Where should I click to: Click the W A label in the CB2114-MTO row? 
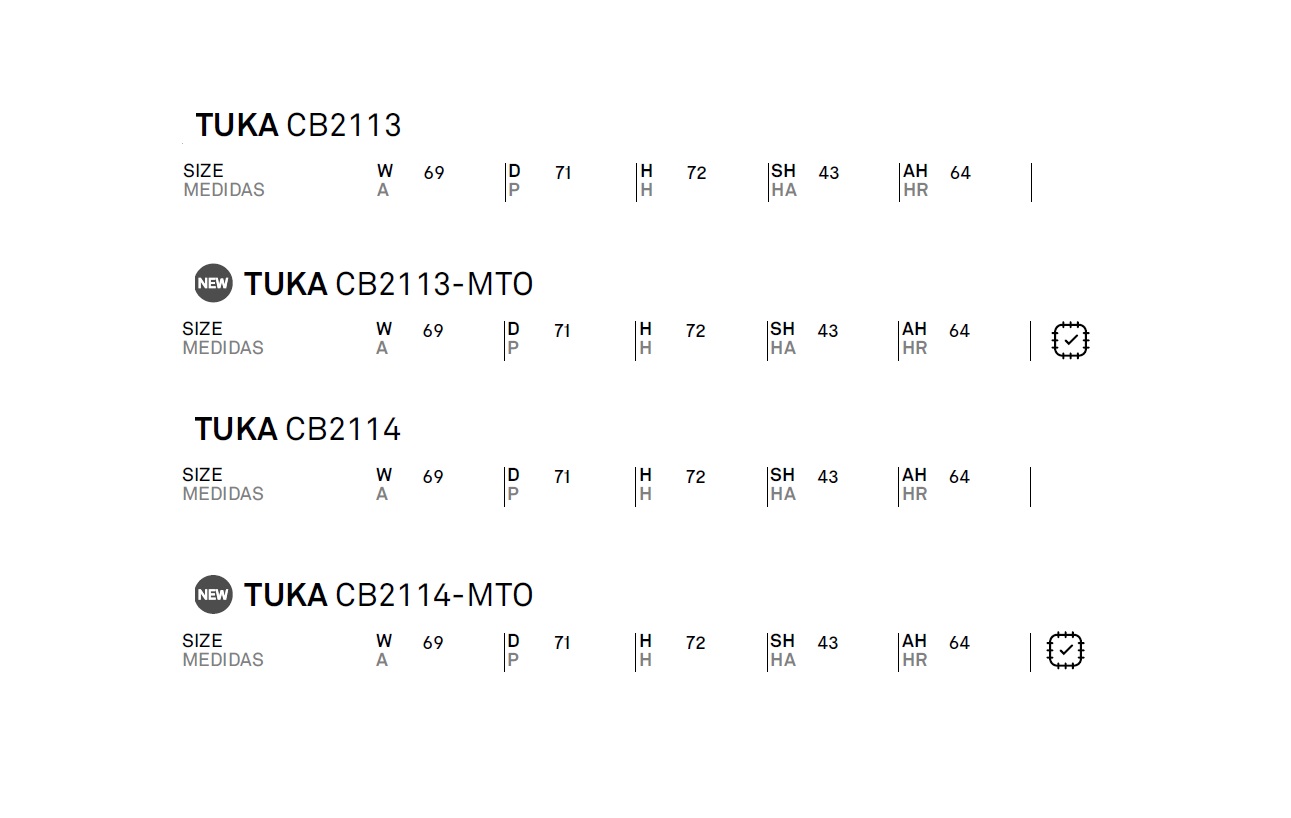coord(384,650)
